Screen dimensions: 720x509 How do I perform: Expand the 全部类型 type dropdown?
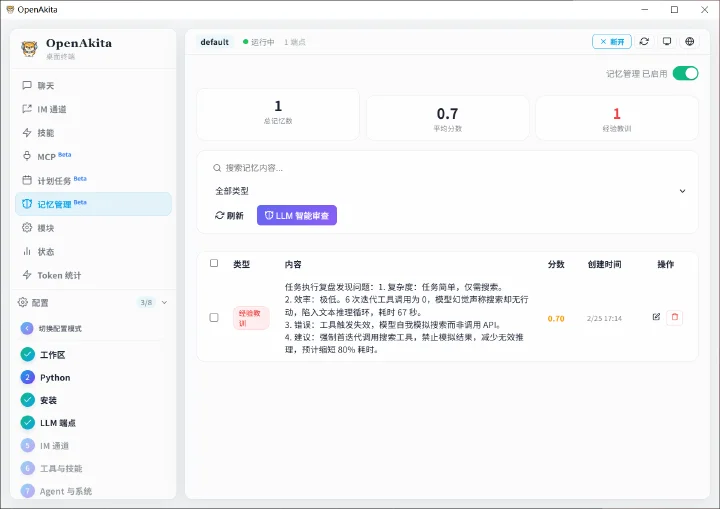click(448, 191)
